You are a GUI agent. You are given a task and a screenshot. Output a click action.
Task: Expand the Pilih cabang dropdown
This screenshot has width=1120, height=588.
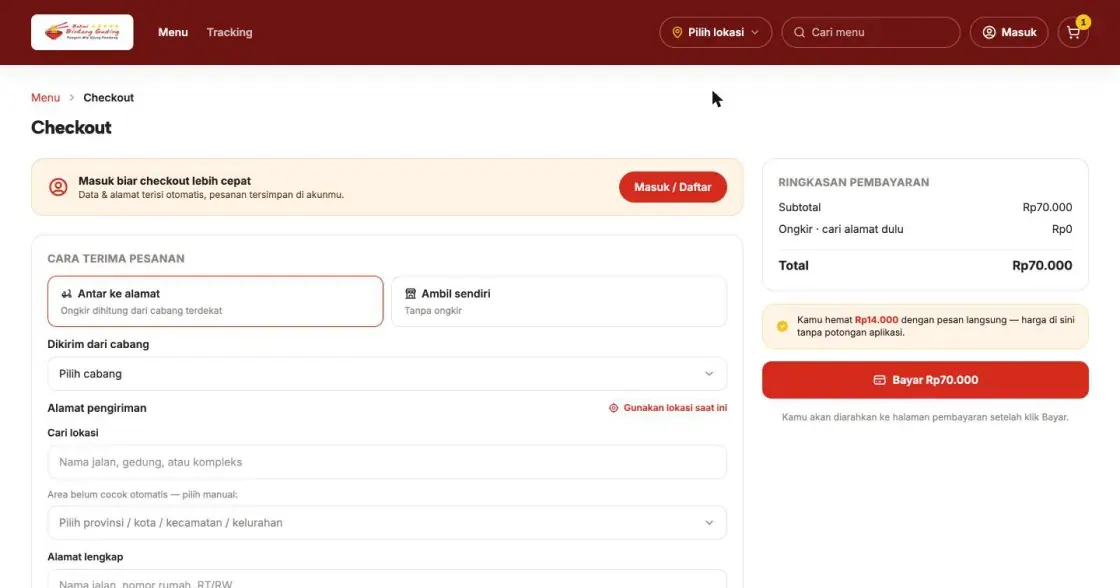click(x=387, y=374)
